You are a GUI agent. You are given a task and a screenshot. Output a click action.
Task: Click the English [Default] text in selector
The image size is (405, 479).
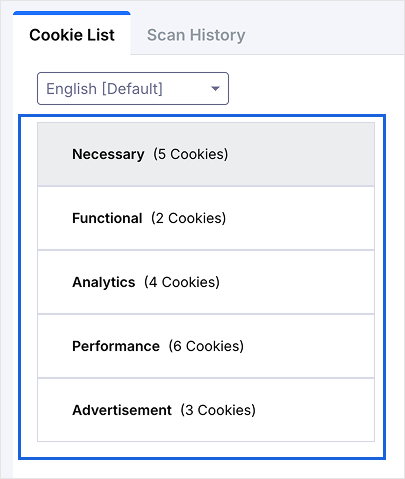(104, 89)
